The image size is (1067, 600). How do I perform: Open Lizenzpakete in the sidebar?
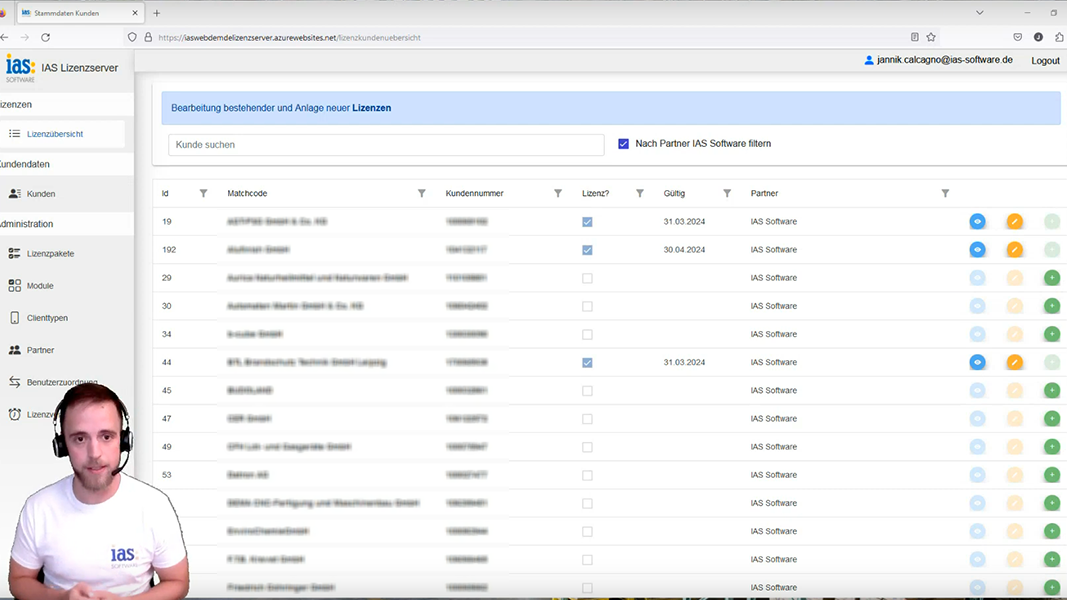point(50,254)
